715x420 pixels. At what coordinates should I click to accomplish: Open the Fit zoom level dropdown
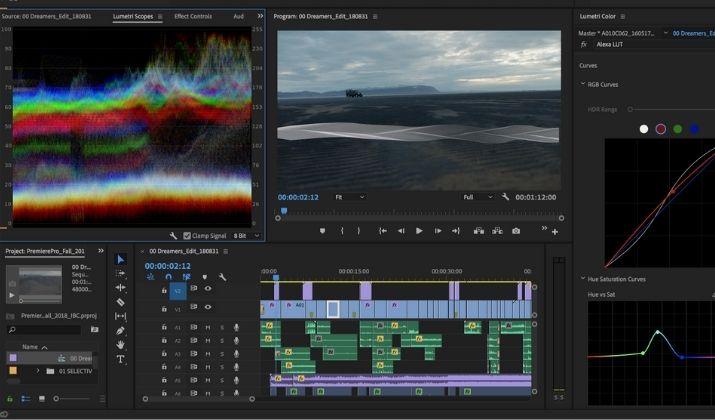point(350,197)
